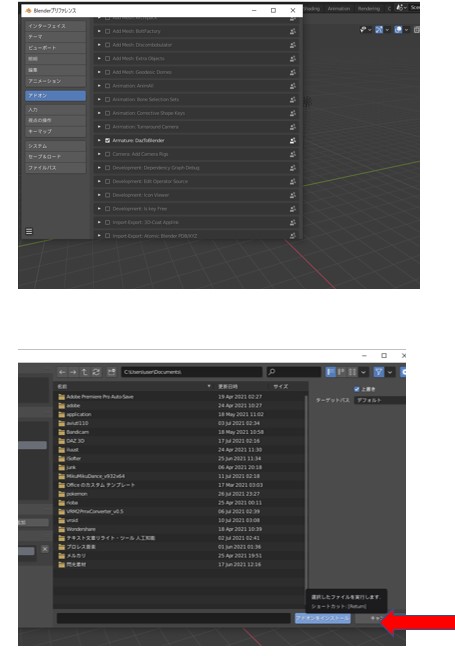Select the アドオン tab in Preferences
This screenshot has height=656, width=455.
tap(55, 96)
